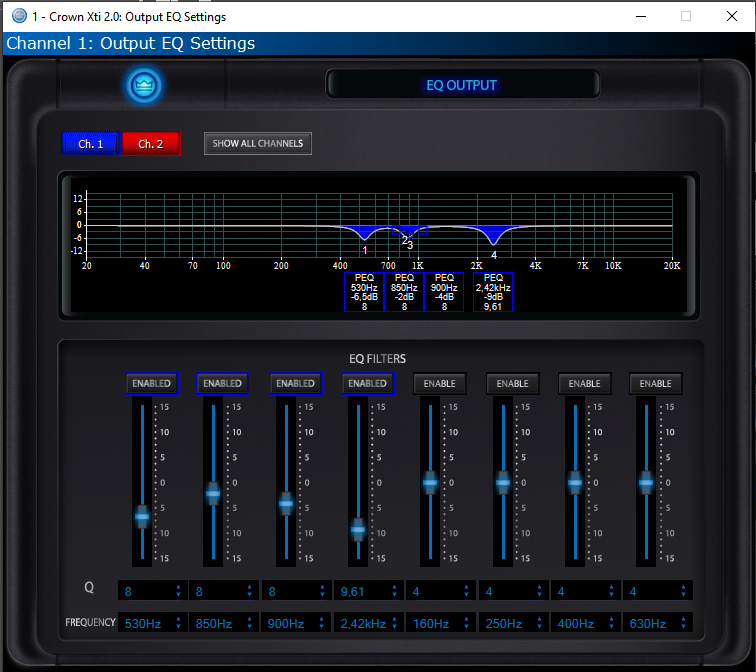This screenshot has width=756, height=672.
Task: Open the 530Hz frequency stepper arrows
Action: [x=179, y=623]
